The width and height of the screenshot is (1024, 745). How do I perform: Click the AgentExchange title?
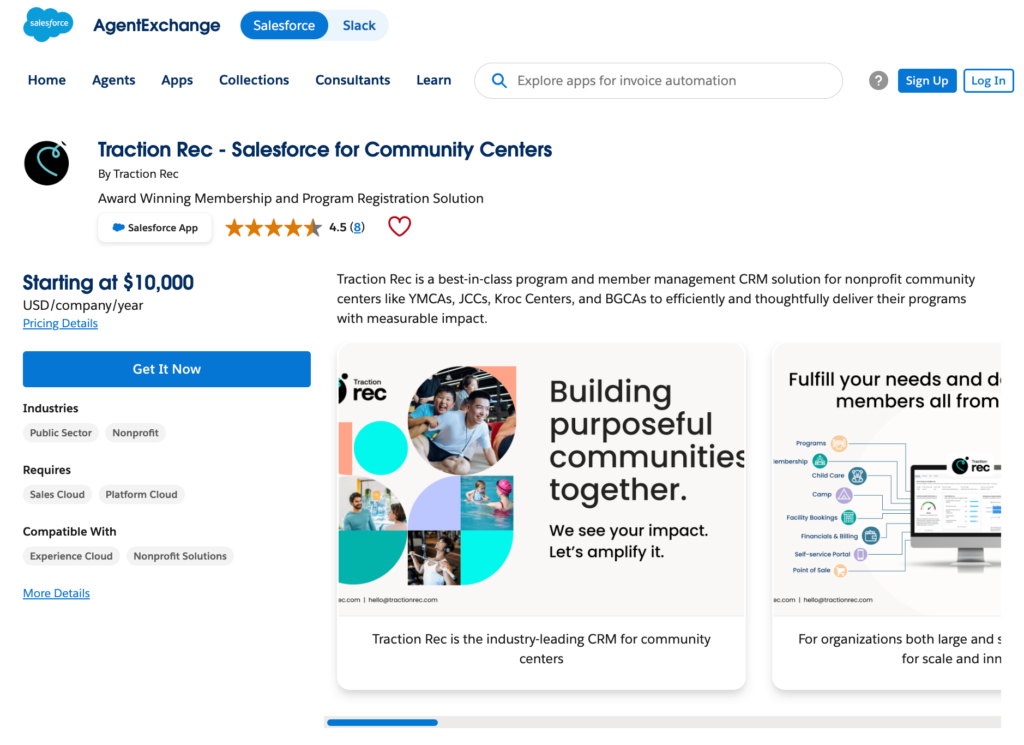pos(157,25)
